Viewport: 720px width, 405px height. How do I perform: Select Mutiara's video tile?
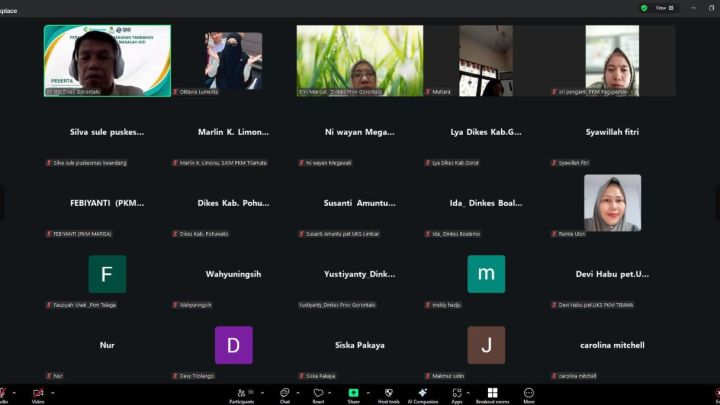click(486, 61)
